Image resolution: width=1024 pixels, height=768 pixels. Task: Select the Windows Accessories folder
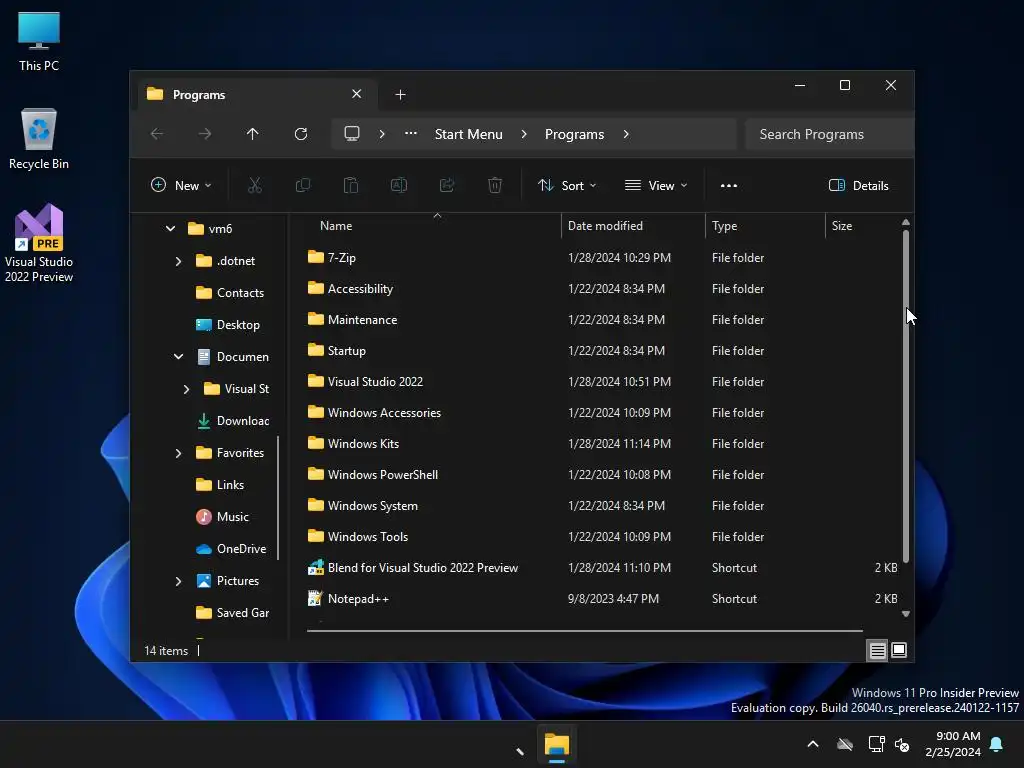(x=374, y=413)
